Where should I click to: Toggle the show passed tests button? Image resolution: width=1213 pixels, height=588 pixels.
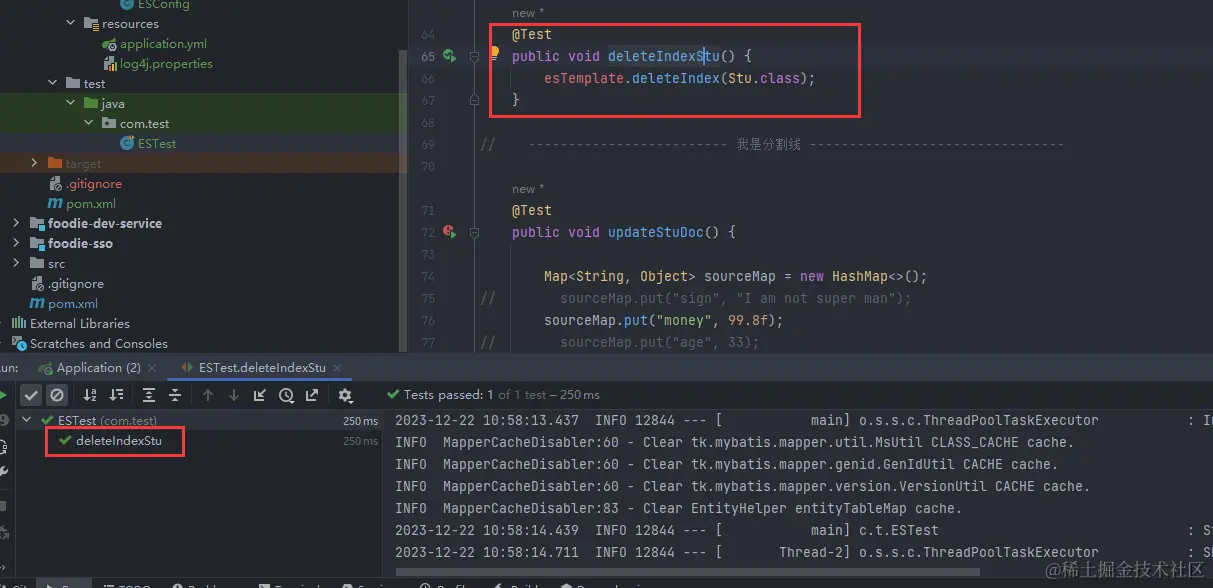pyautogui.click(x=32, y=396)
